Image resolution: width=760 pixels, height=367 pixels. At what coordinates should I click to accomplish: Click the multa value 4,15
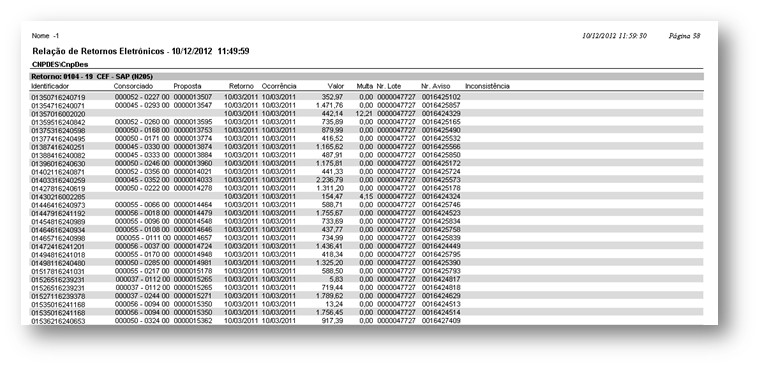(x=366, y=197)
